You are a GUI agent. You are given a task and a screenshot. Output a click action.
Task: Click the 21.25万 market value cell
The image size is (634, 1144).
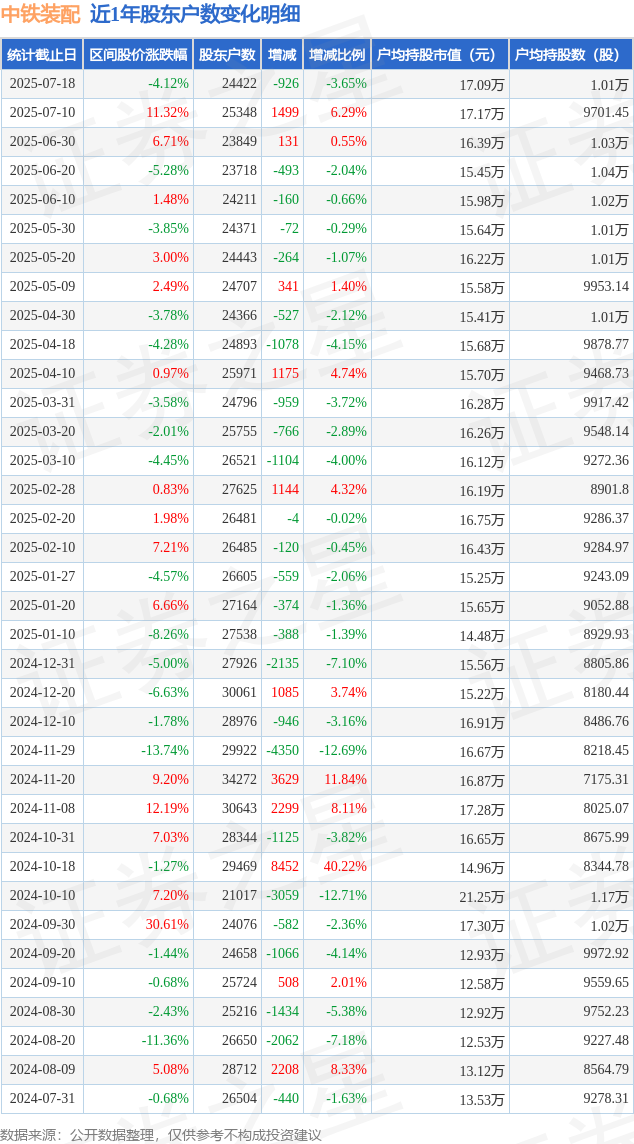[x=482, y=896]
